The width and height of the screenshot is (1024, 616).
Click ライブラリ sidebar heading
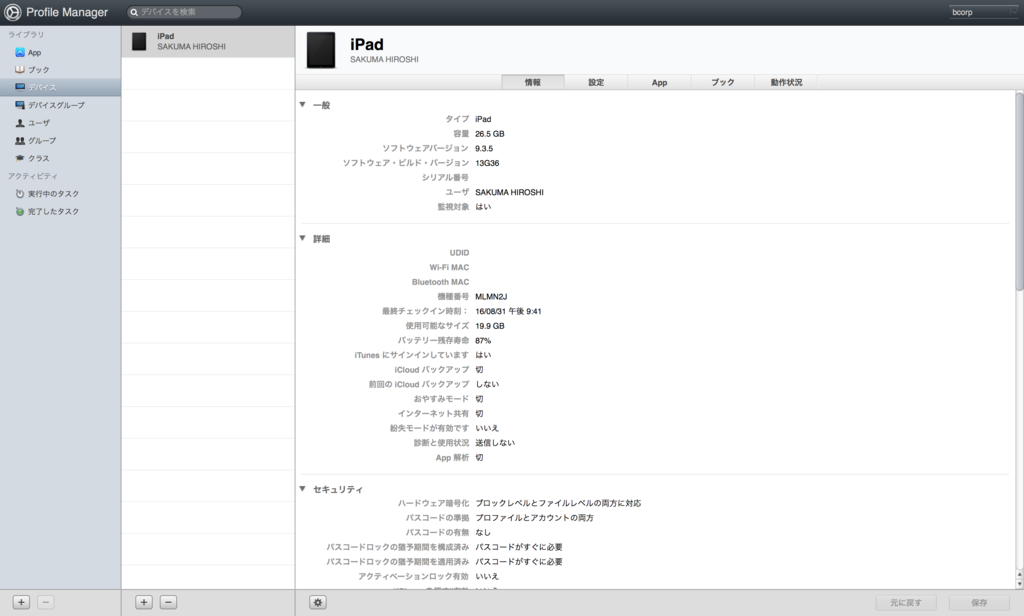coord(26,35)
